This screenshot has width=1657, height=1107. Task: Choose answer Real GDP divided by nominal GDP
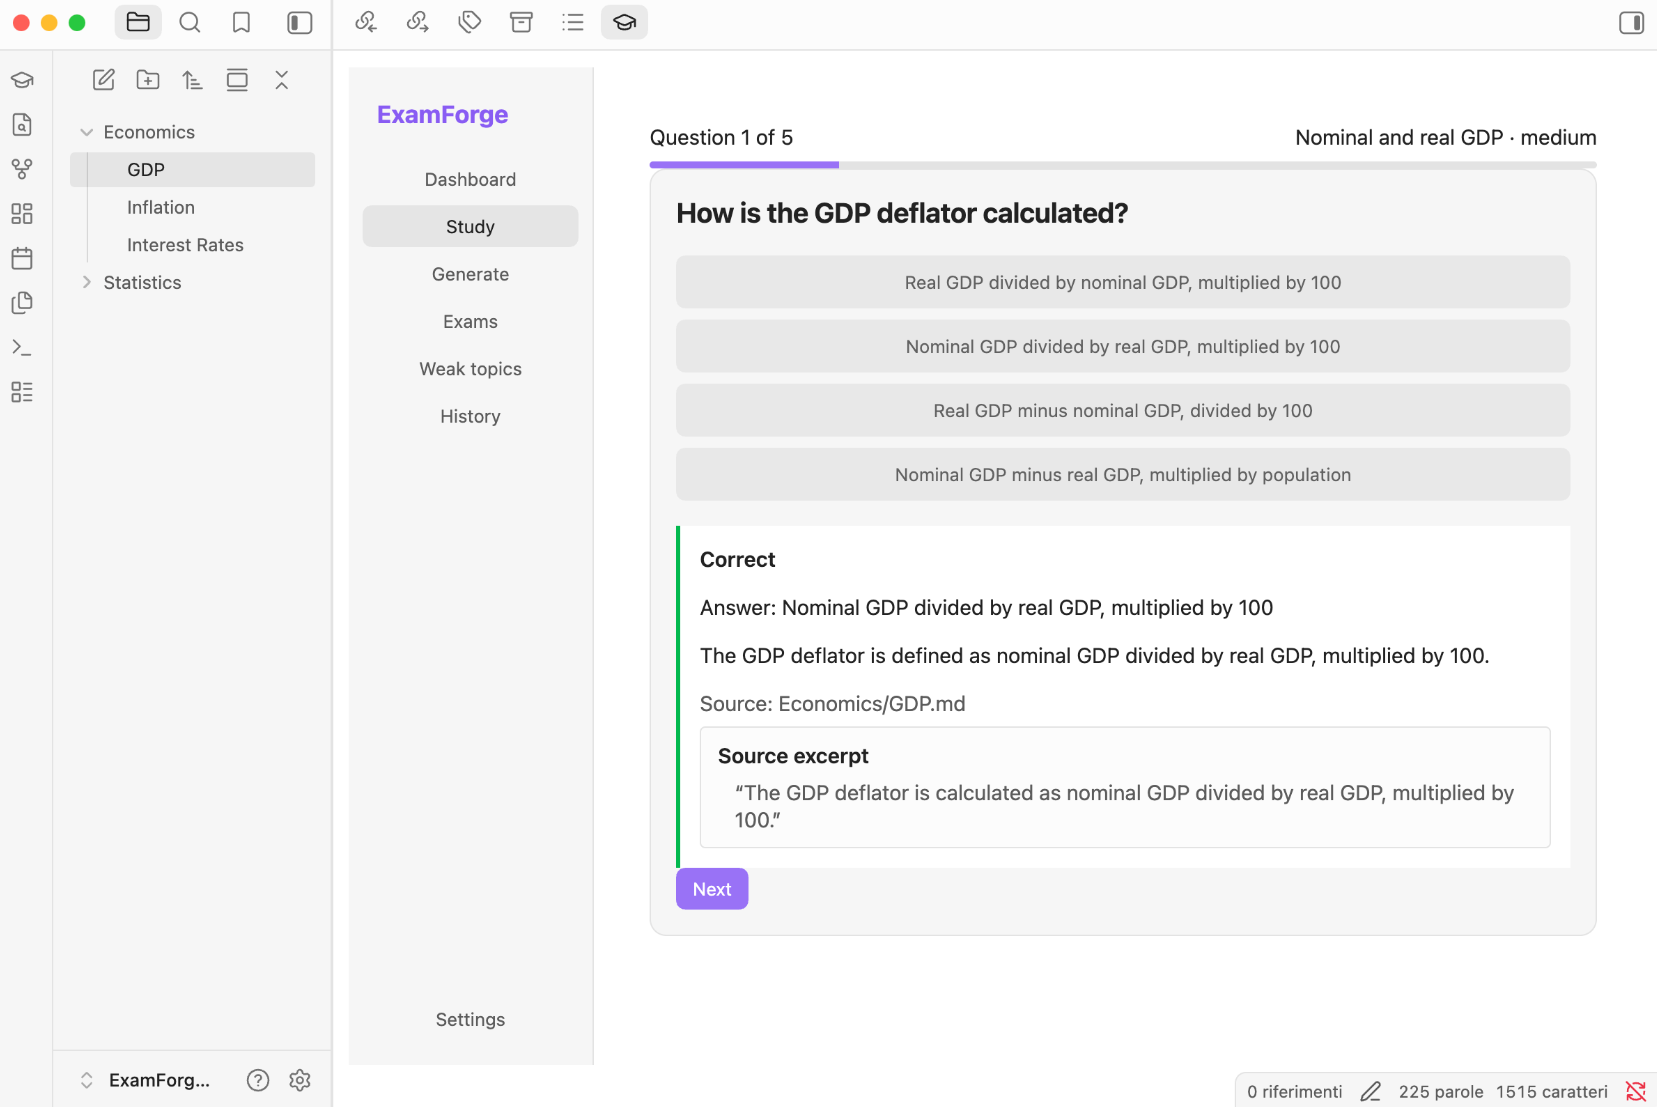(1123, 283)
